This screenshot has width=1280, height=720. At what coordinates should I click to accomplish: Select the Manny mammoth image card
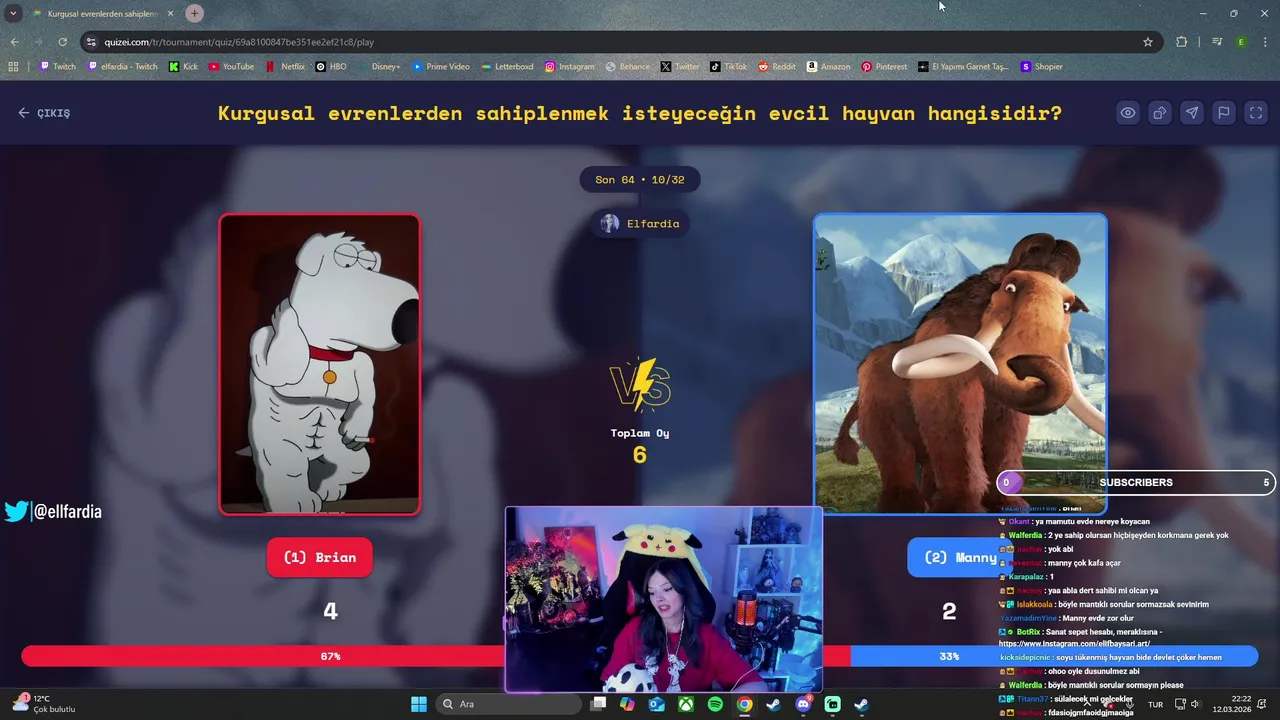tap(960, 364)
